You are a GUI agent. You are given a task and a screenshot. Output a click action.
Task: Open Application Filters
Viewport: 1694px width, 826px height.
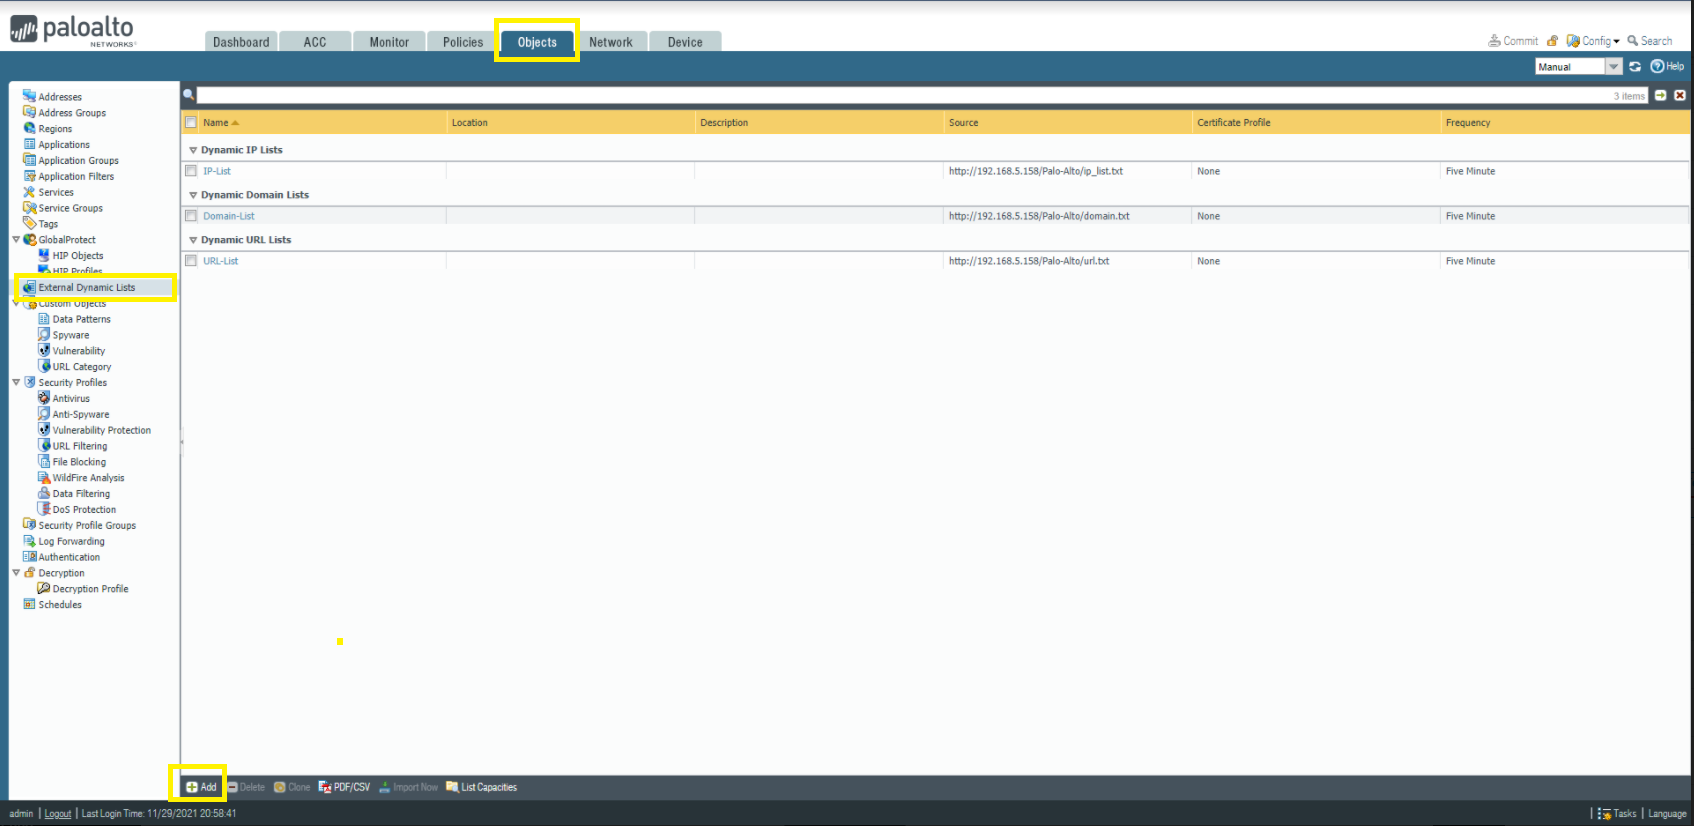tap(76, 177)
